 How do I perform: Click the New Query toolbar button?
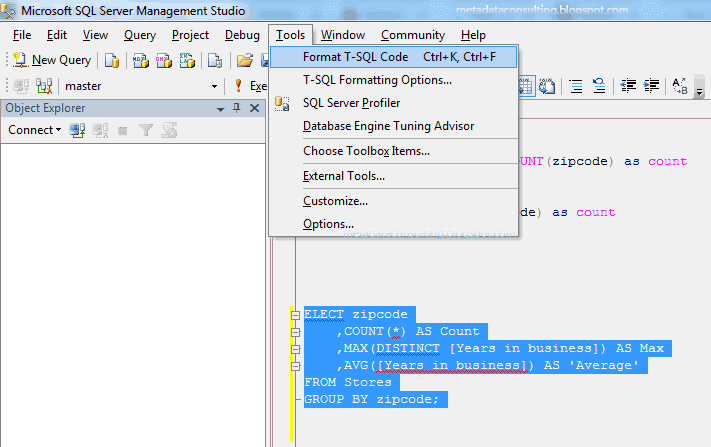52,60
